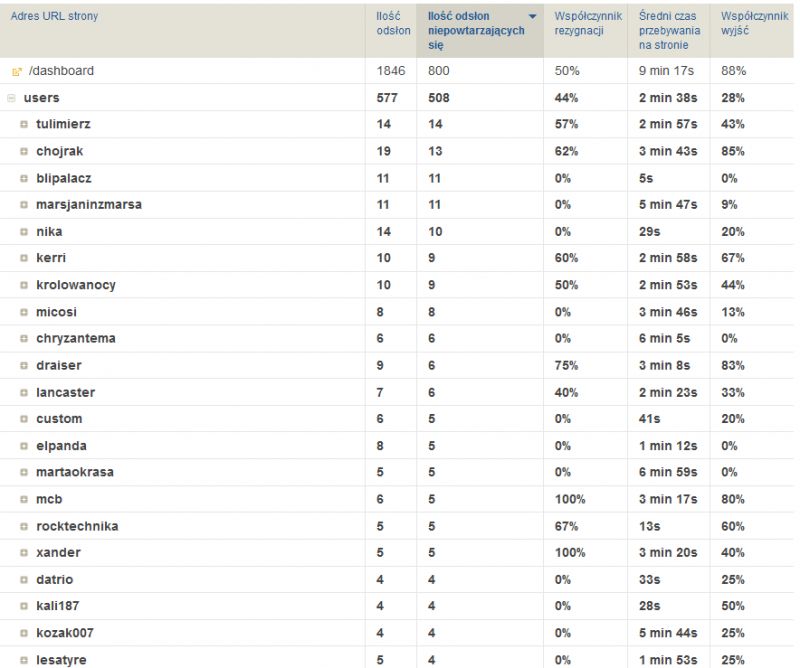Select the kali187 label
This screenshot has height=668, width=800.
[x=58, y=606]
